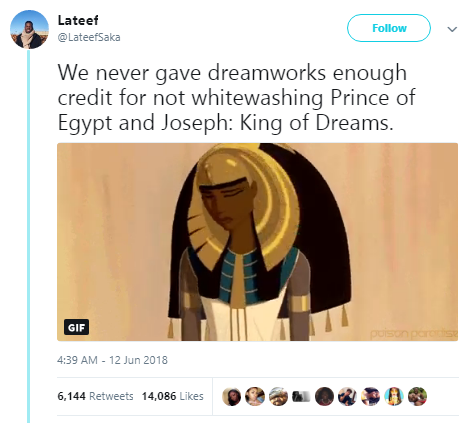Click the GIF badge label

tap(76, 327)
